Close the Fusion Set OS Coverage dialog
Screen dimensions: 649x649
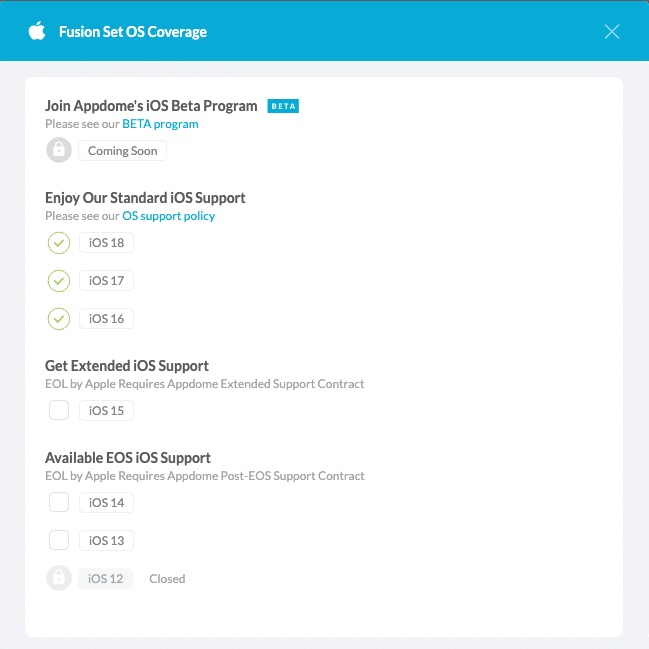click(612, 31)
